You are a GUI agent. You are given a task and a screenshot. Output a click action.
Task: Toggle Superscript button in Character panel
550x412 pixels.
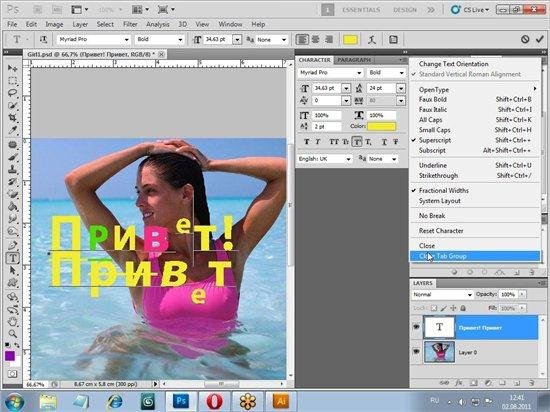[357, 142]
